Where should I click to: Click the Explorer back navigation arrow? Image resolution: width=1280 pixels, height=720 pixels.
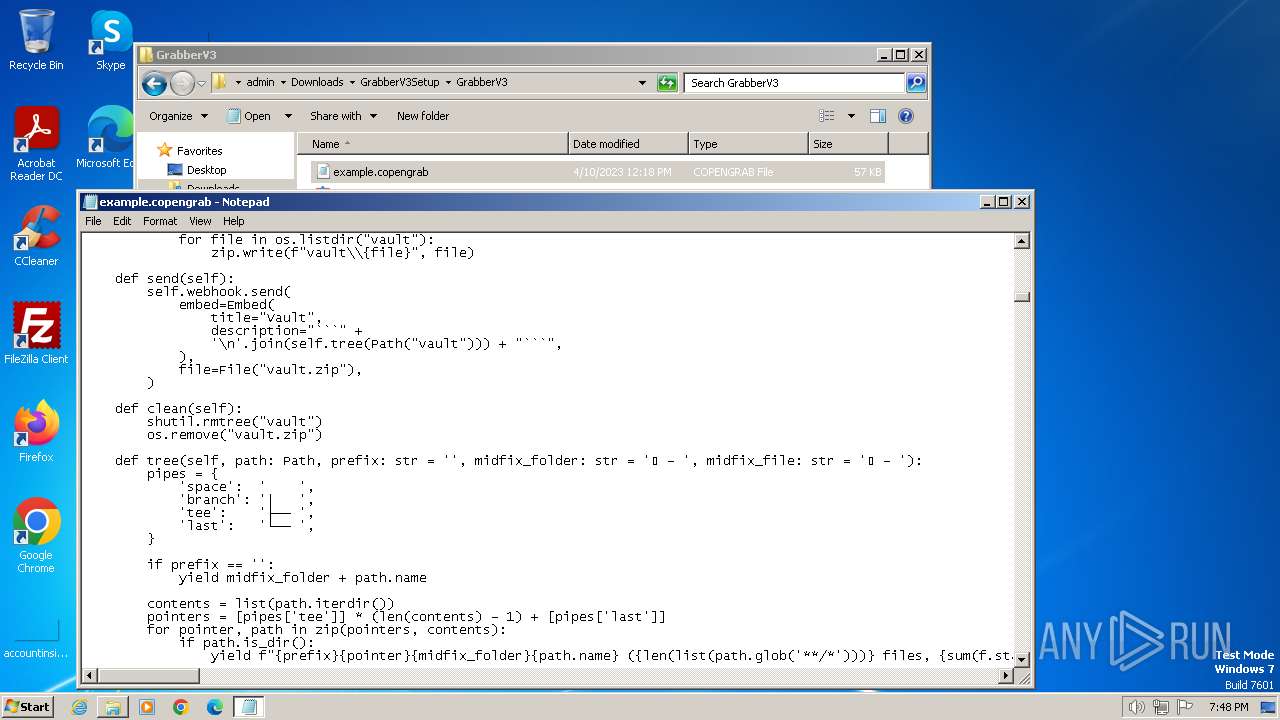154,83
